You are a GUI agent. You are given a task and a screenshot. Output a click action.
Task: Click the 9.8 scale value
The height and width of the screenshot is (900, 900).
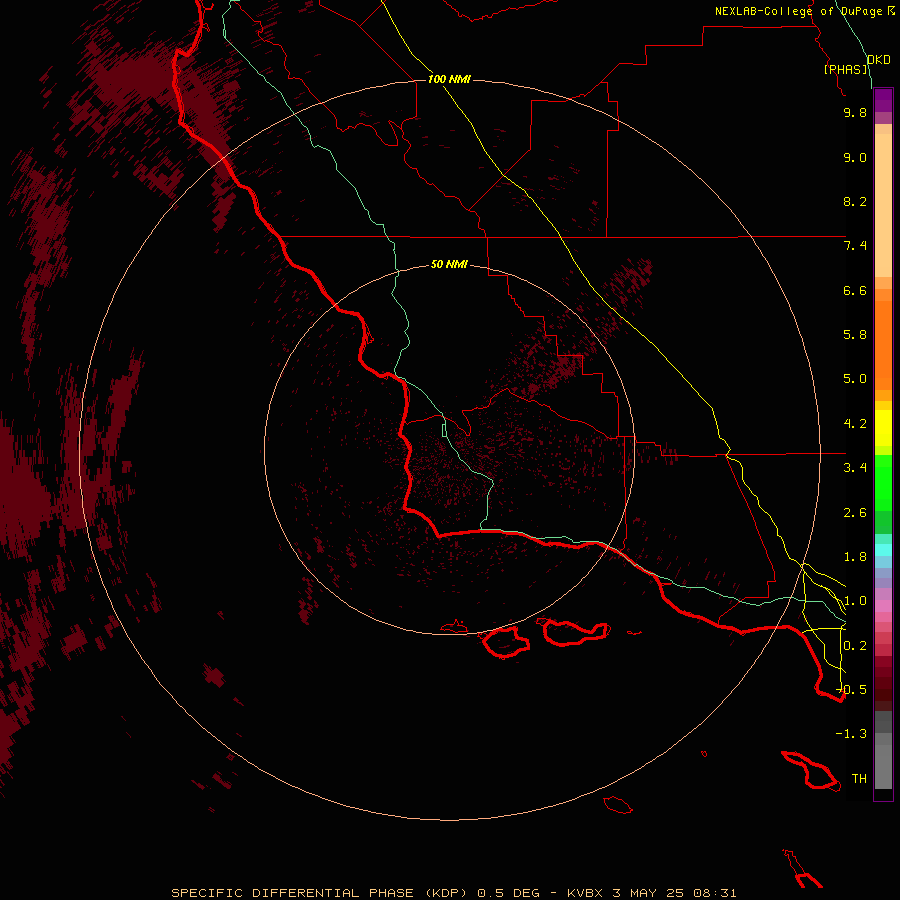point(855,112)
